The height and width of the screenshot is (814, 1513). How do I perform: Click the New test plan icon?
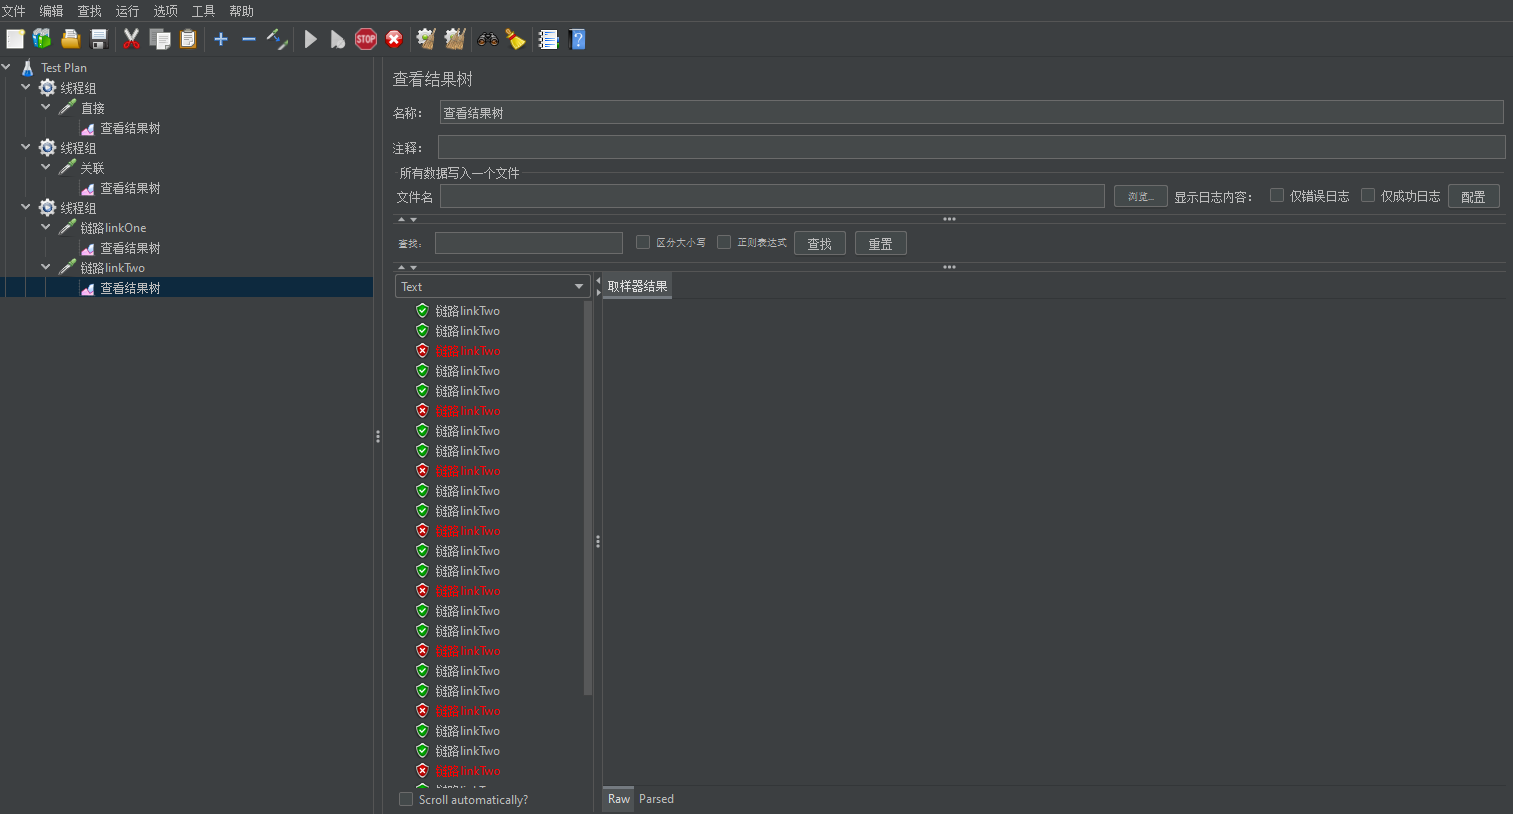[15, 39]
